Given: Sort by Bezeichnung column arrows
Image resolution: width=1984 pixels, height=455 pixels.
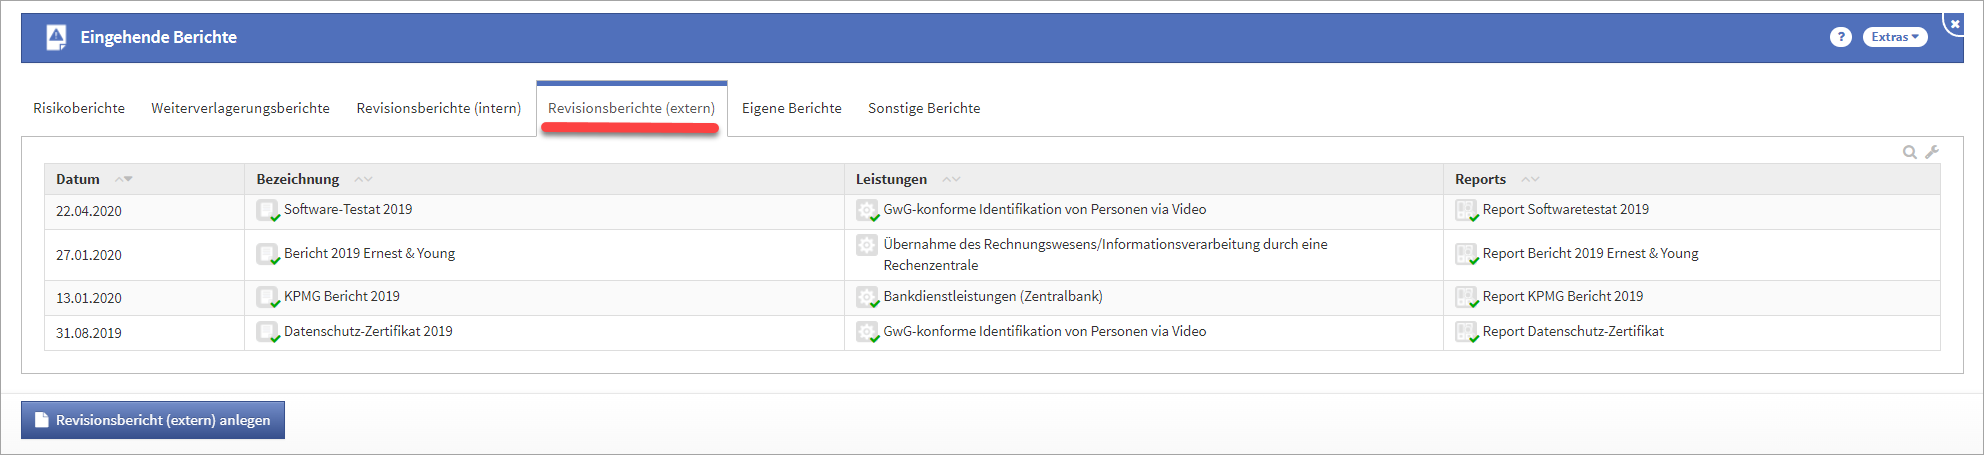Looking at the screenshot, I should (x=363, y=179).
